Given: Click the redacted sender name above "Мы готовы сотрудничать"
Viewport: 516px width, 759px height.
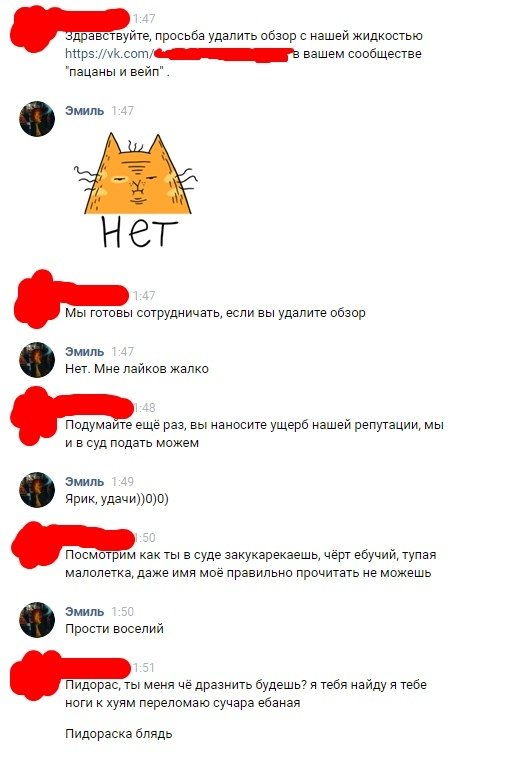Looking at the screenshot, I should 73,295.
